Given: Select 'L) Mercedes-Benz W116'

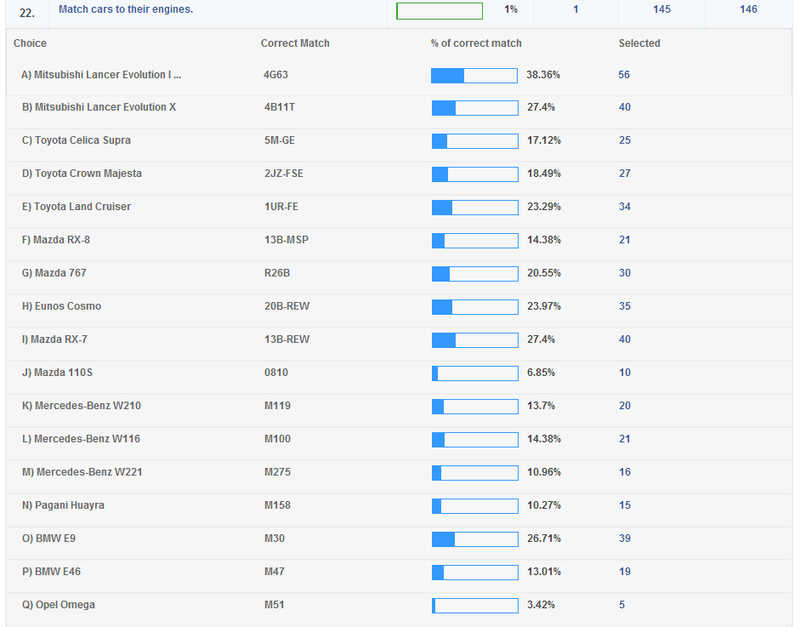Looking at the screenshot, I should coord(81,439).
